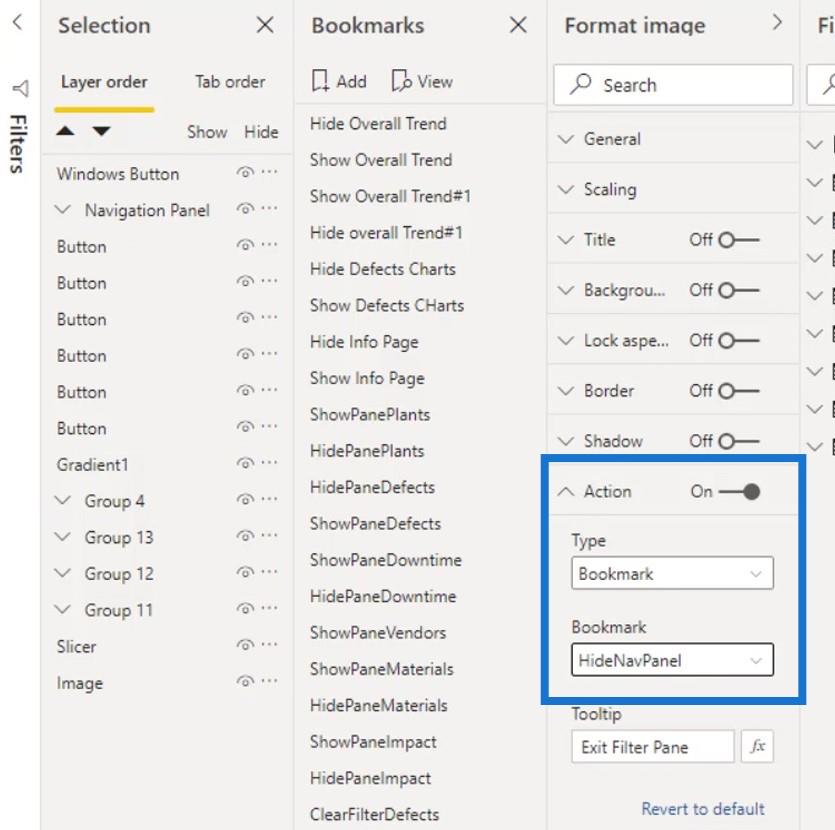Hide the Image layer

[245, 681]
